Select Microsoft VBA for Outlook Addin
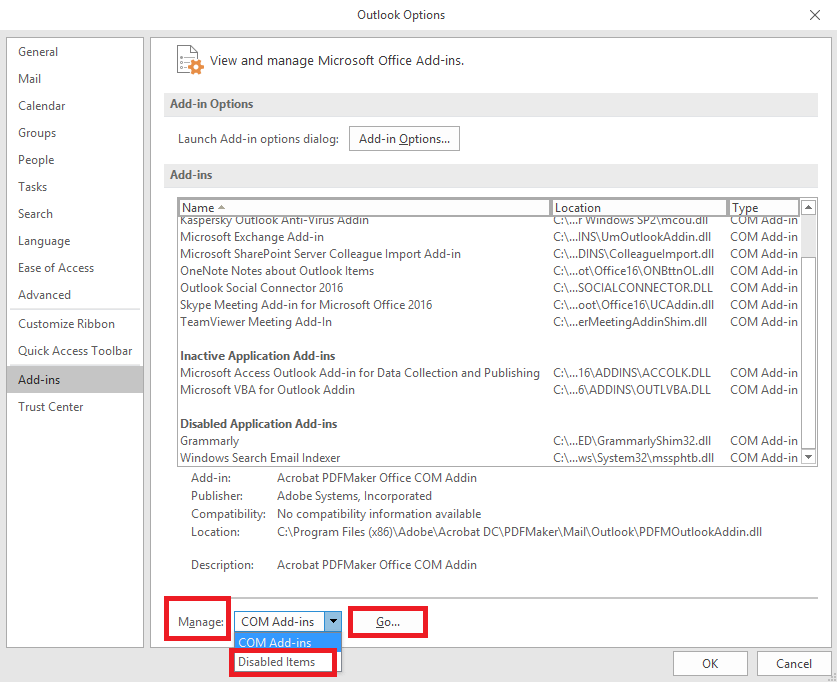The height and width of the screenshot is (682, 837). point(489,390)
